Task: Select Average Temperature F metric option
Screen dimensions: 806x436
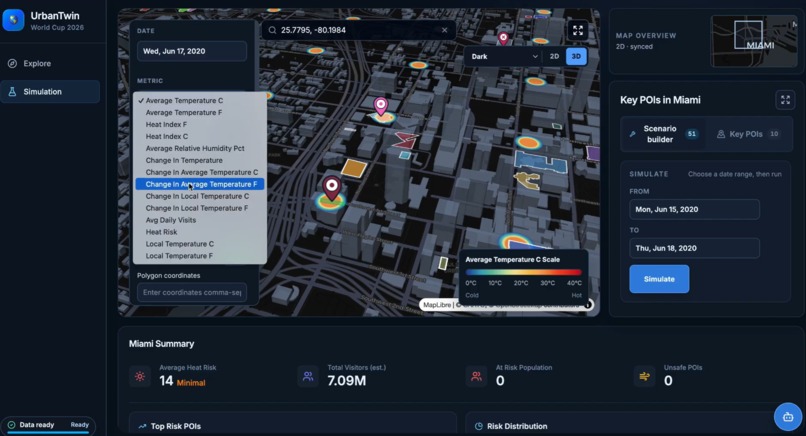Action: pos(199,113)
